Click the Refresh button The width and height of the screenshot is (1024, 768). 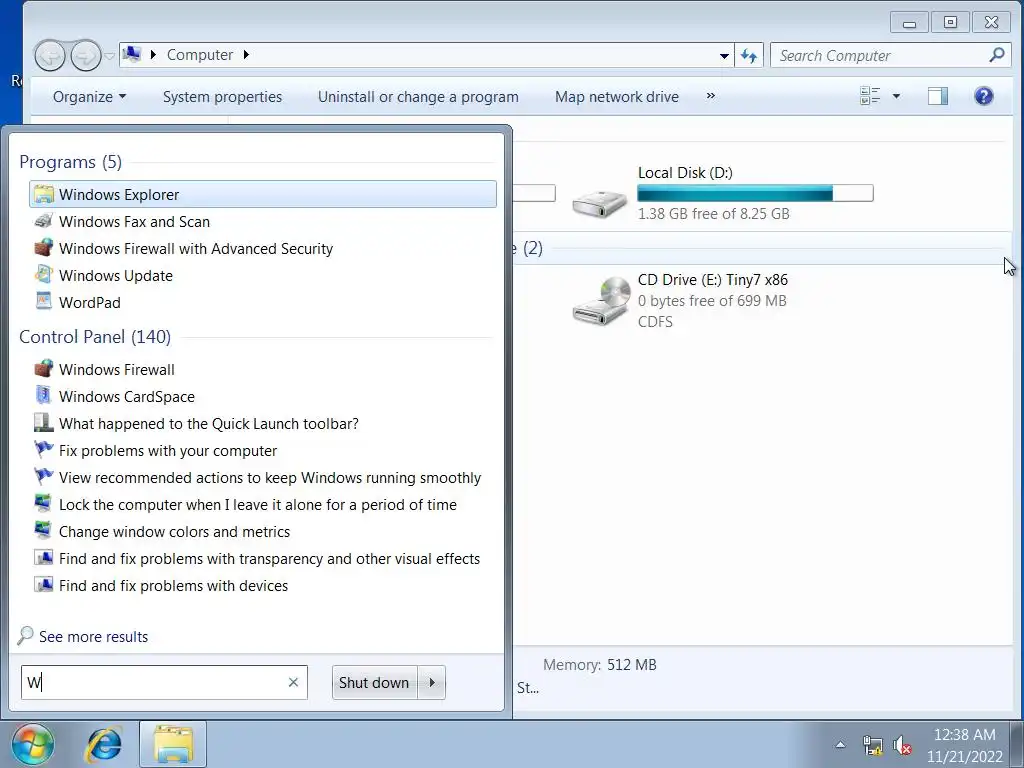click(x=749, y=56)
